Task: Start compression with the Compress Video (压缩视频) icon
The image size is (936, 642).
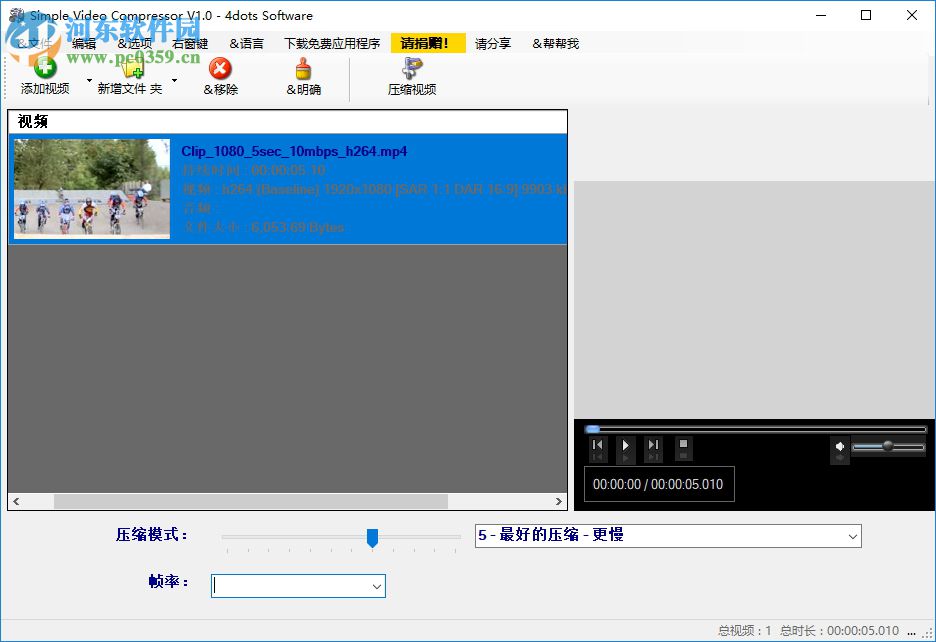Action: pos(411,70)
